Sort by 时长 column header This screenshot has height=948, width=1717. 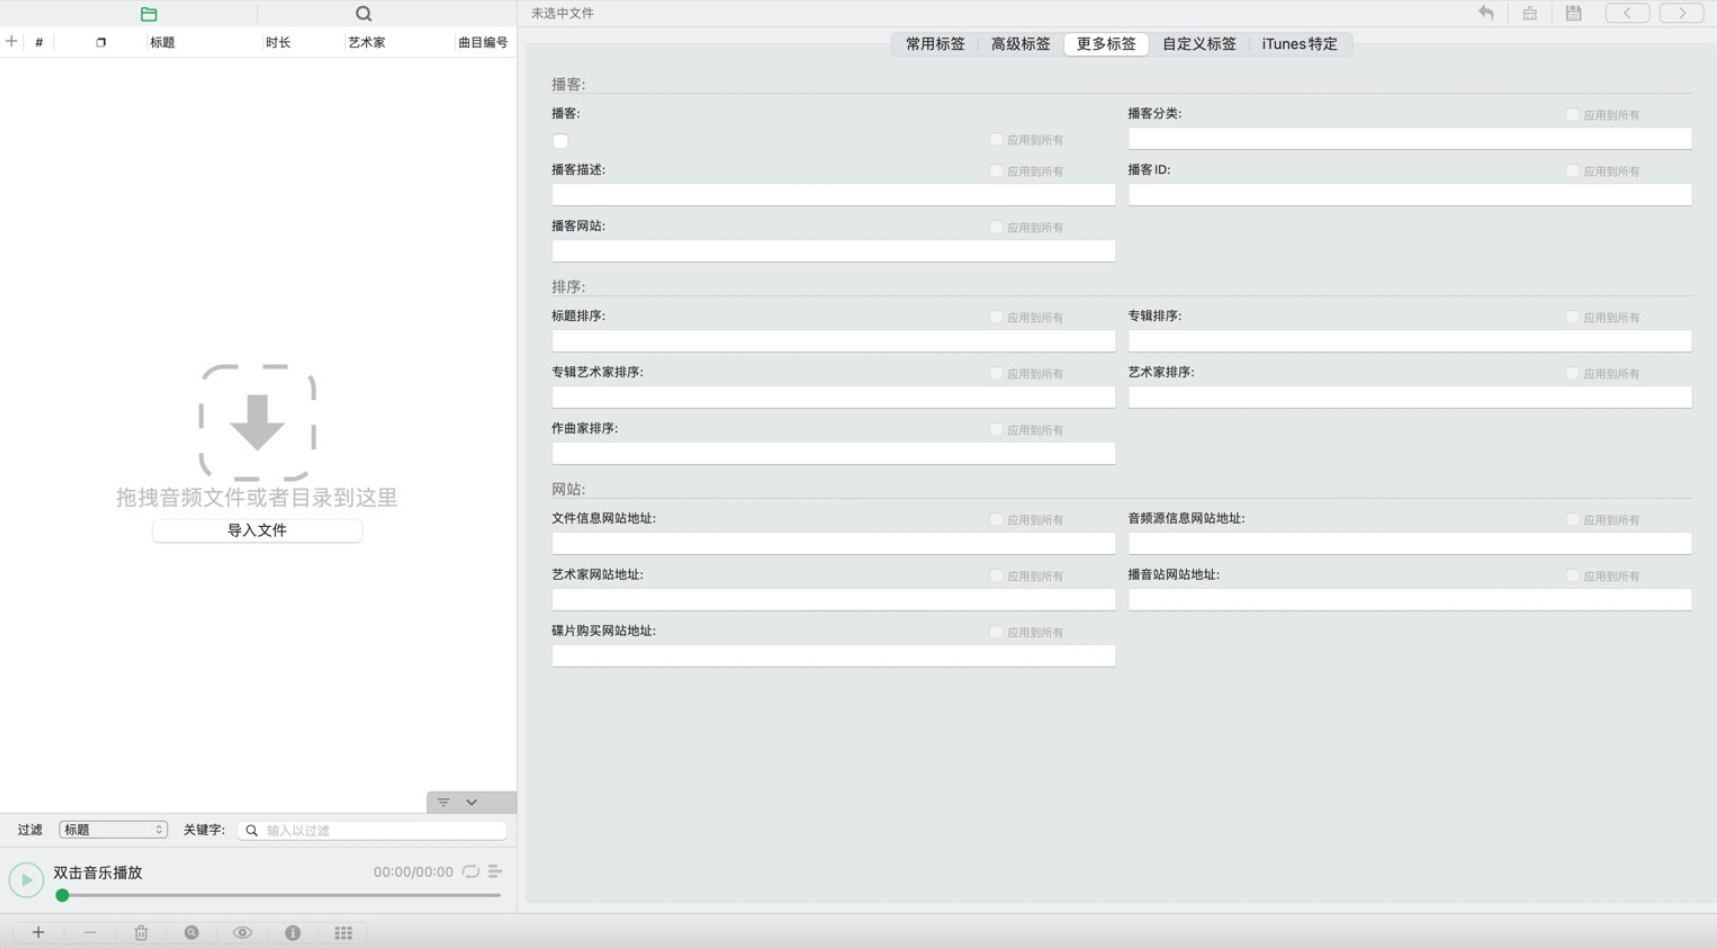click(278, 42)
